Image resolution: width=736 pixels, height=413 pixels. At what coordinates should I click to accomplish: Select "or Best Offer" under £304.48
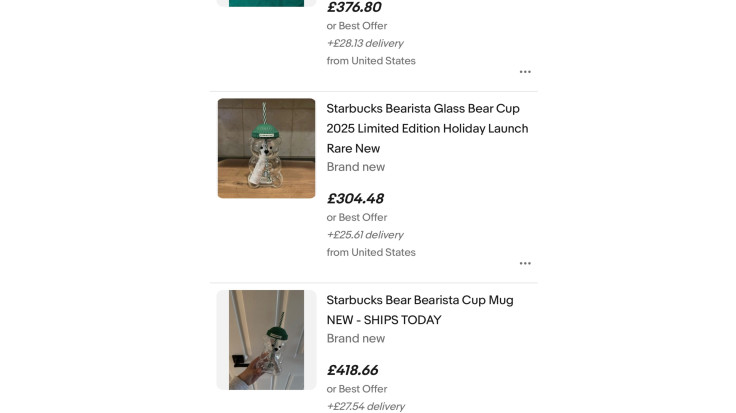click(357, 217)
